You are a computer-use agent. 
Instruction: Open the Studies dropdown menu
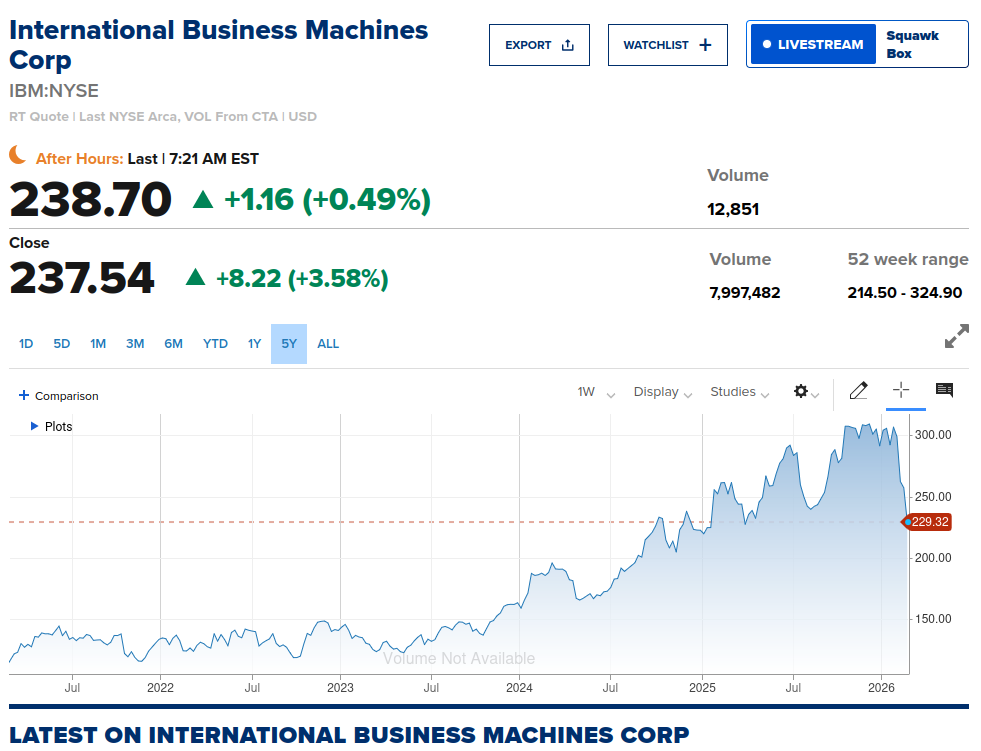pyautogui.click(x=740, y=392)
